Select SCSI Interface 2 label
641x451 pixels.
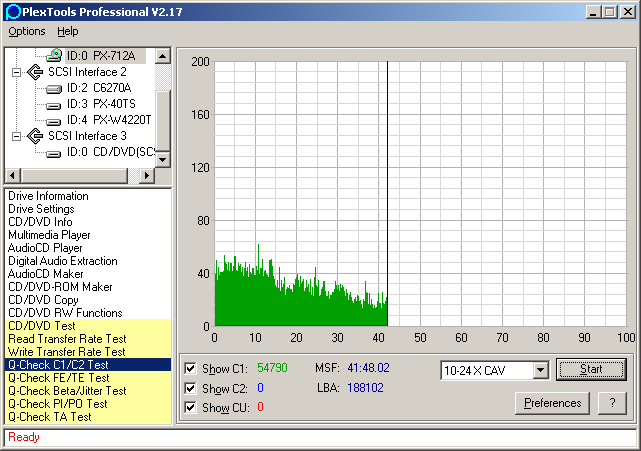click(87, 72)
